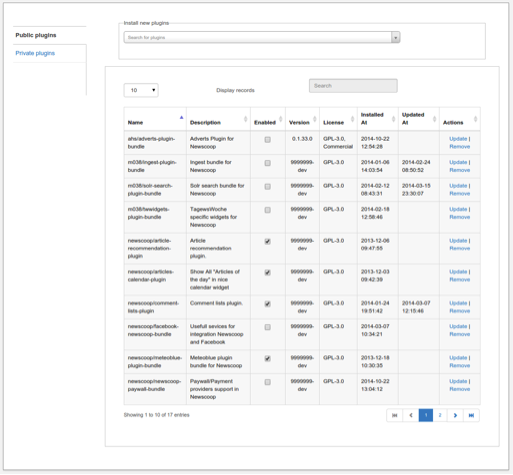513x475 pixels.
Task: Expand the Search for plugins dropdown arrow
Action: click(395, 37)
